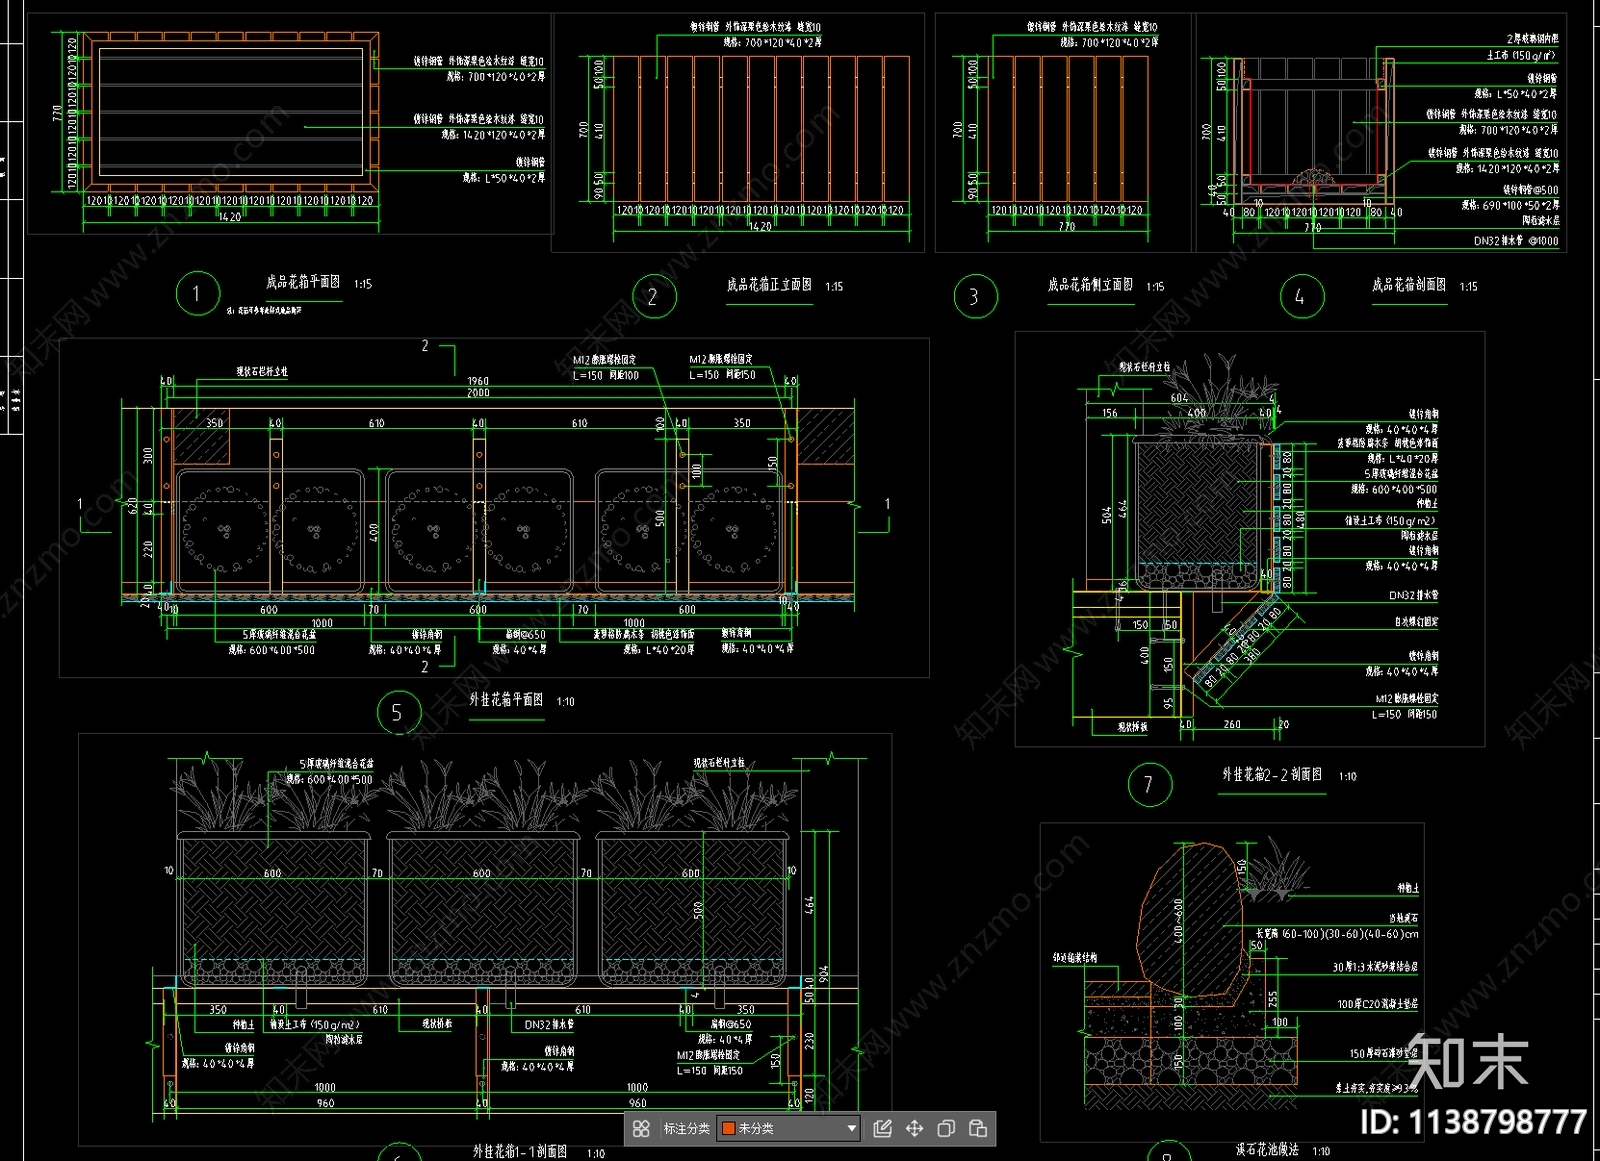Click the orange color swatch beside 未分类
The image size is (1600, 1161).
point(729,1128)
